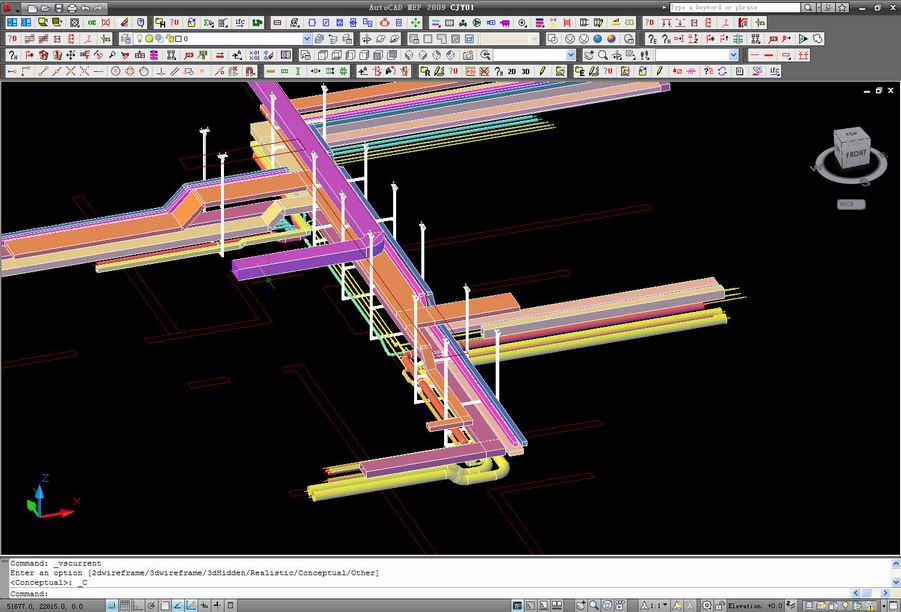Click the Print icon in quick access toolbar
This screenshot has height=612, width=901.
tap(72, 7)
